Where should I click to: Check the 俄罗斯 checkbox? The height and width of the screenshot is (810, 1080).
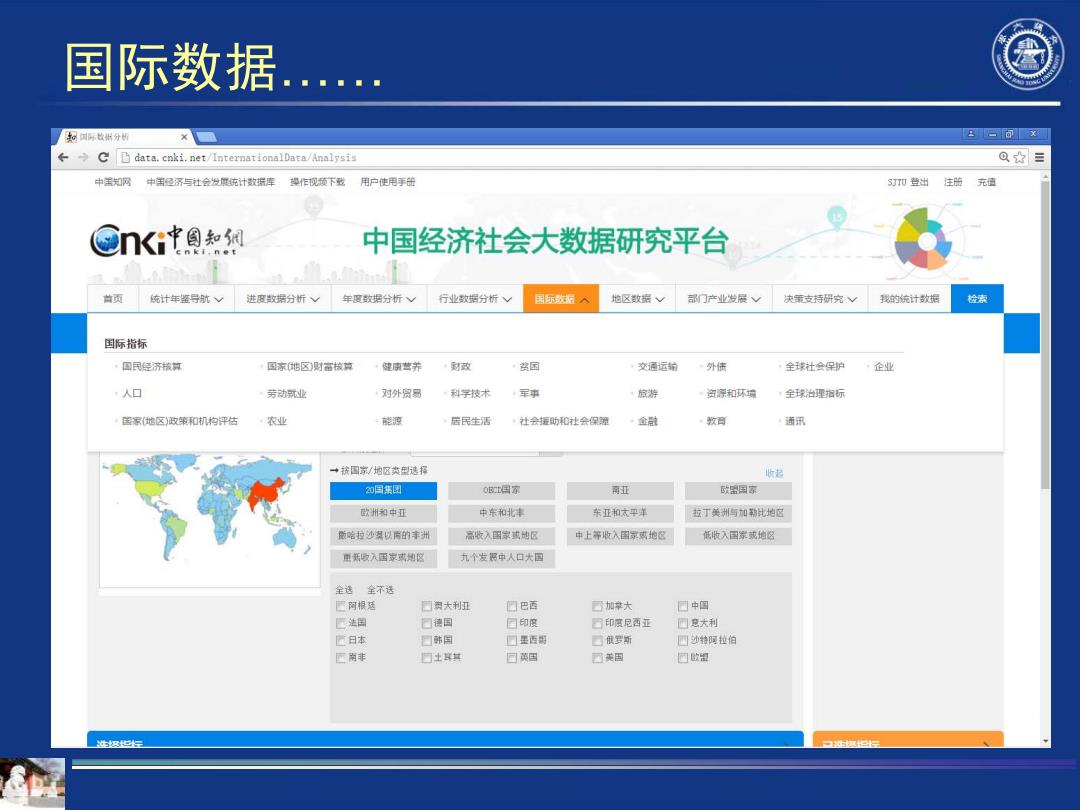[x=597, y=641]
